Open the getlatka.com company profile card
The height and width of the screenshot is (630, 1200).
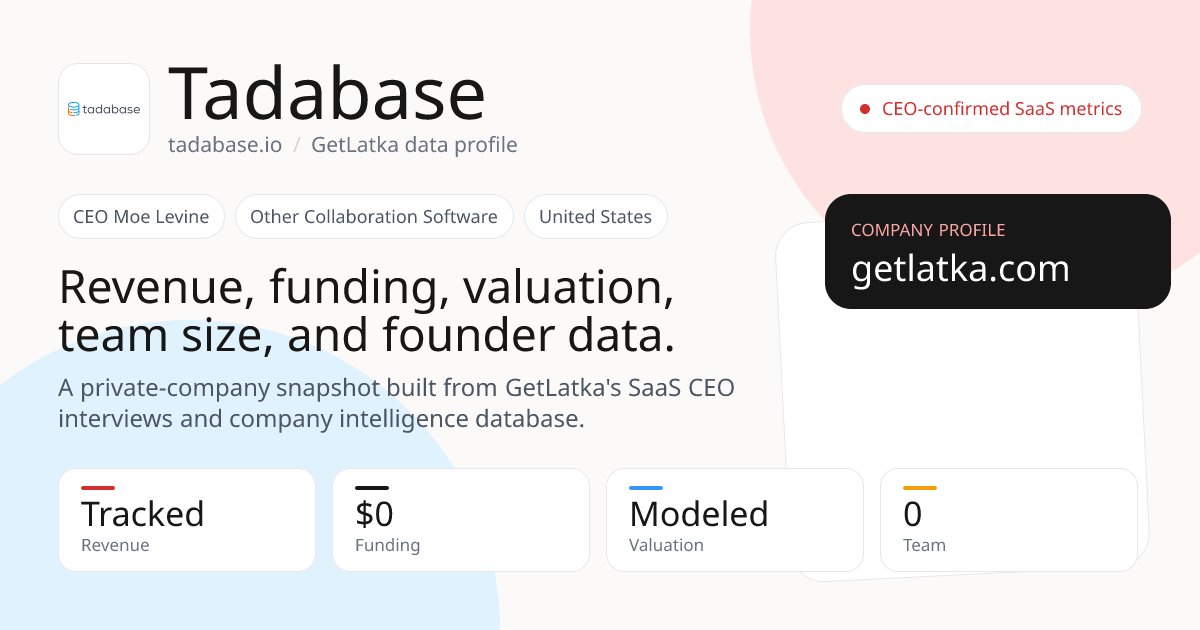998,251
